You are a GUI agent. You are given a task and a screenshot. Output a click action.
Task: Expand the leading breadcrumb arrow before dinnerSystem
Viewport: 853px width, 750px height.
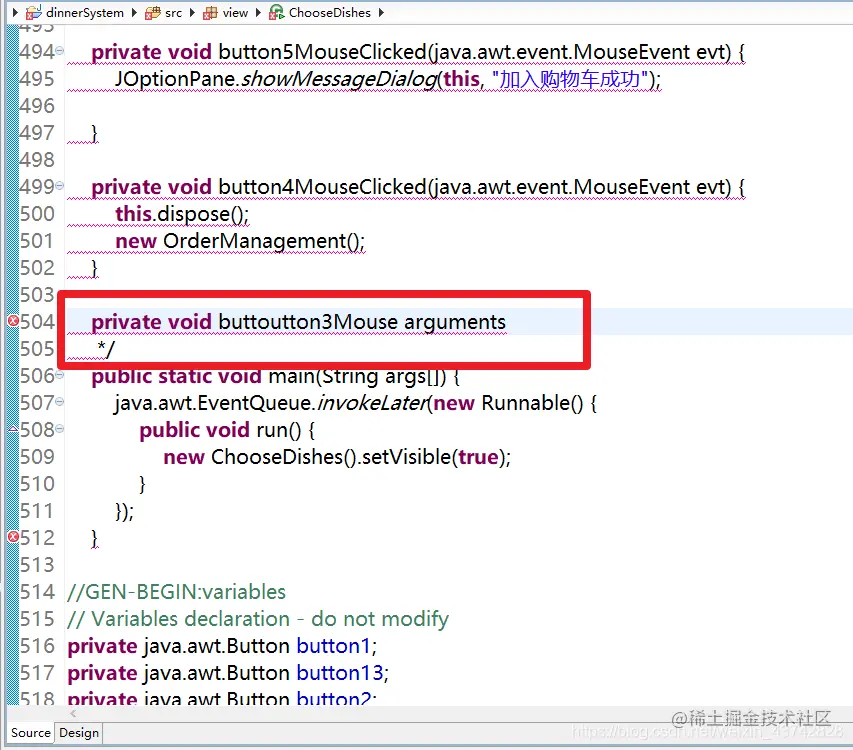point(15,12)
